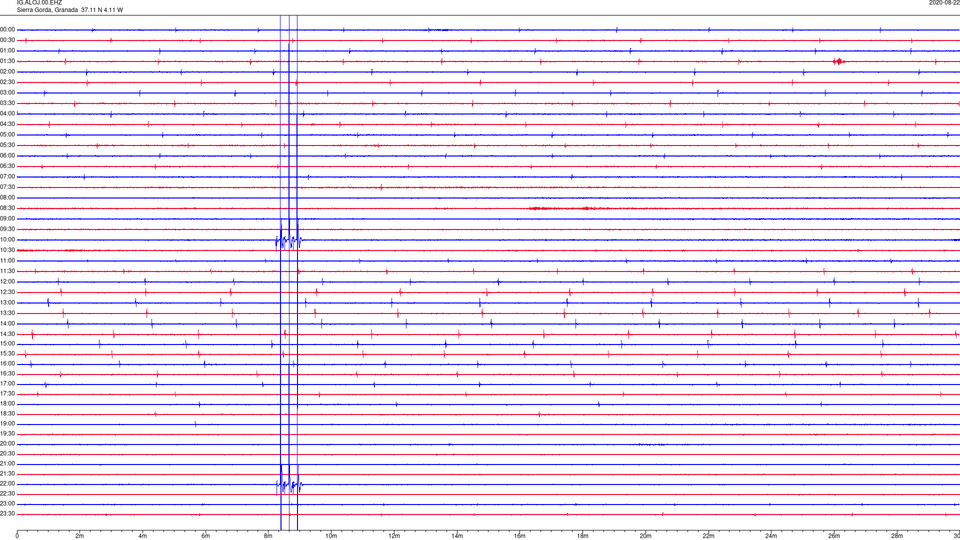This screenshot has height=540, width=960.
Task: Click the 28m tick on the time axis
Action: [897, 536]
